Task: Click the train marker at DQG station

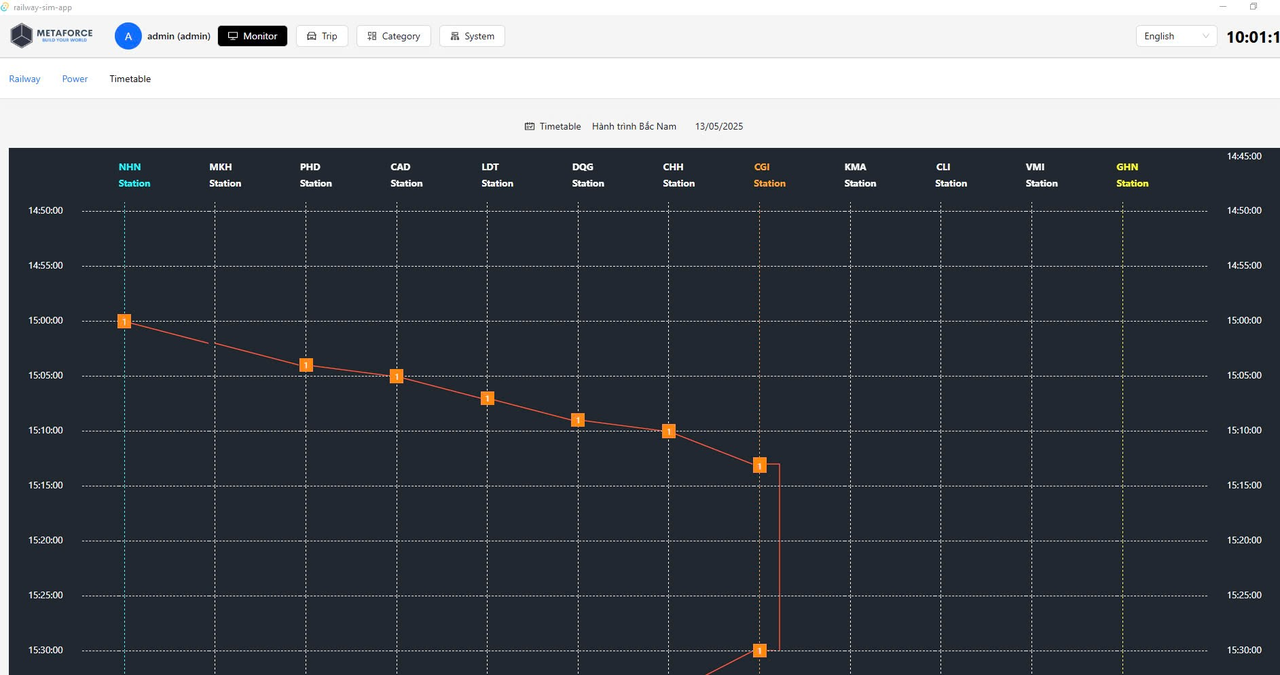Action: click(577, 420)
